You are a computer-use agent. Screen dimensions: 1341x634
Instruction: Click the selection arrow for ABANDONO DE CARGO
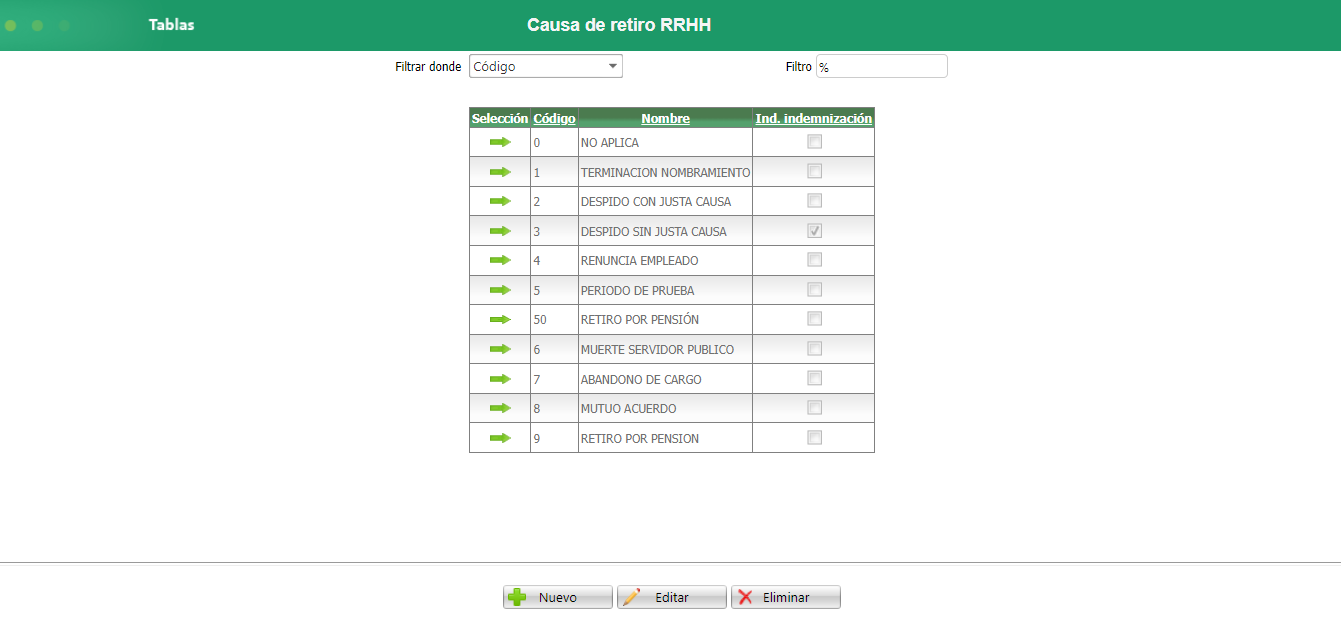(499, 378)
